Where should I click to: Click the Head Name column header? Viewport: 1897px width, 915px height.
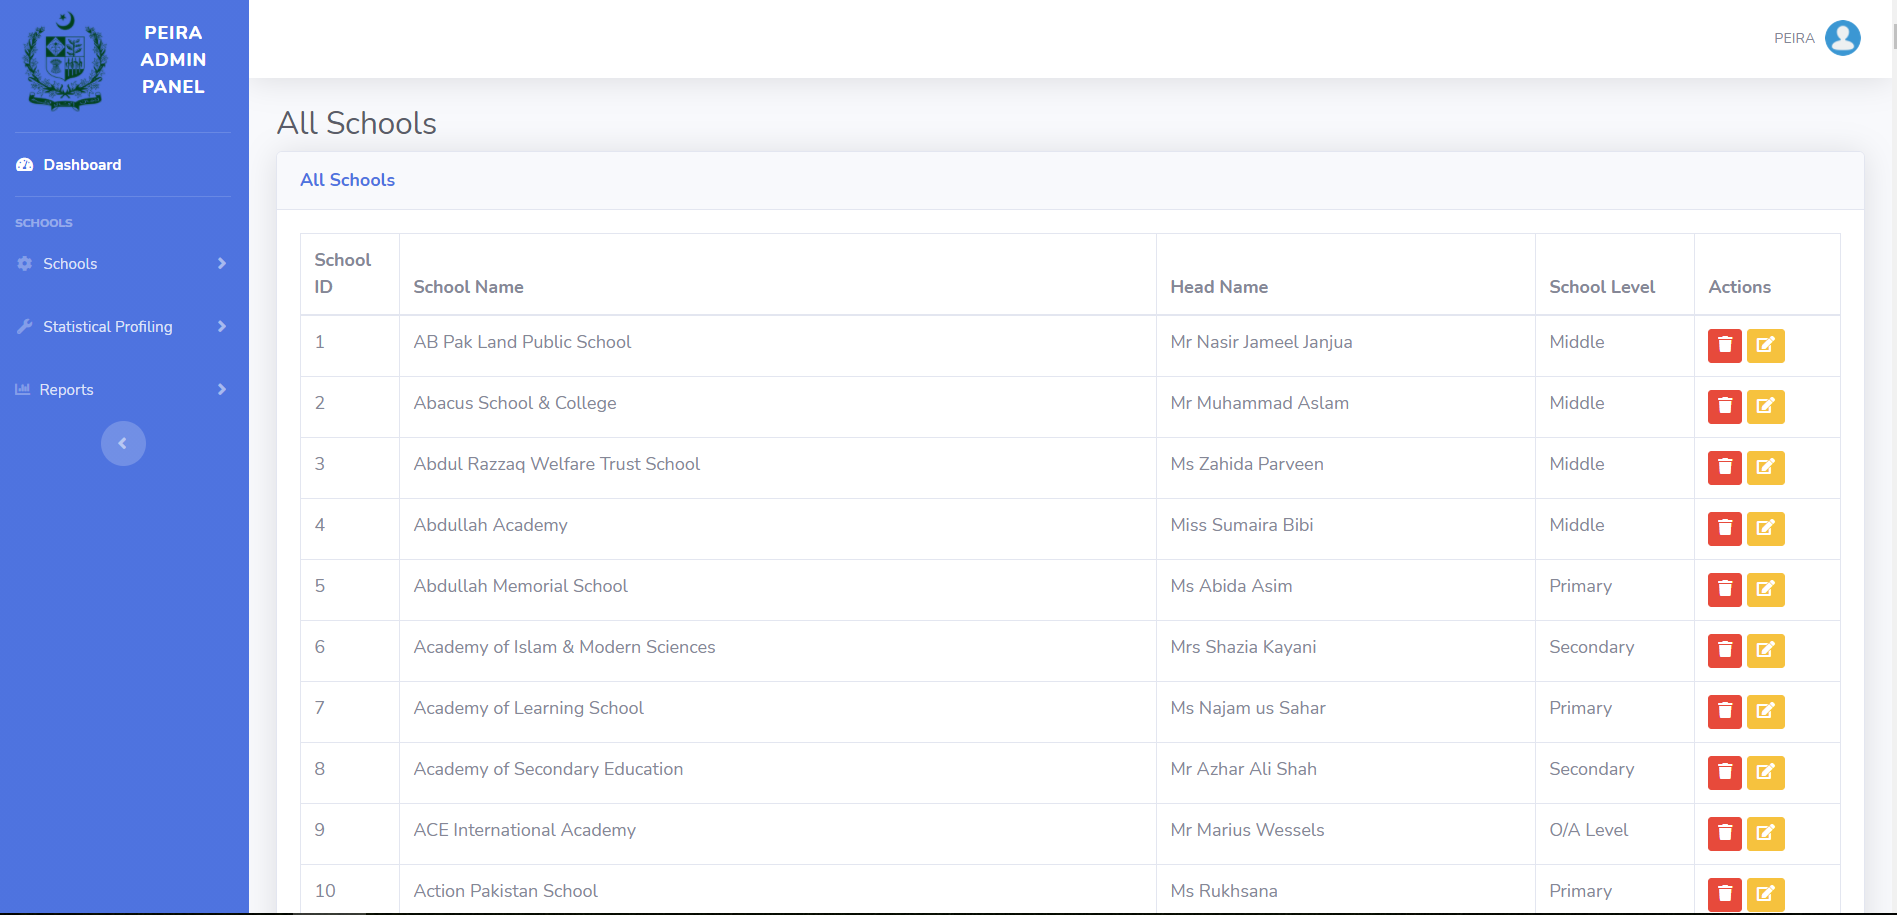click(x=1218, y=287)
